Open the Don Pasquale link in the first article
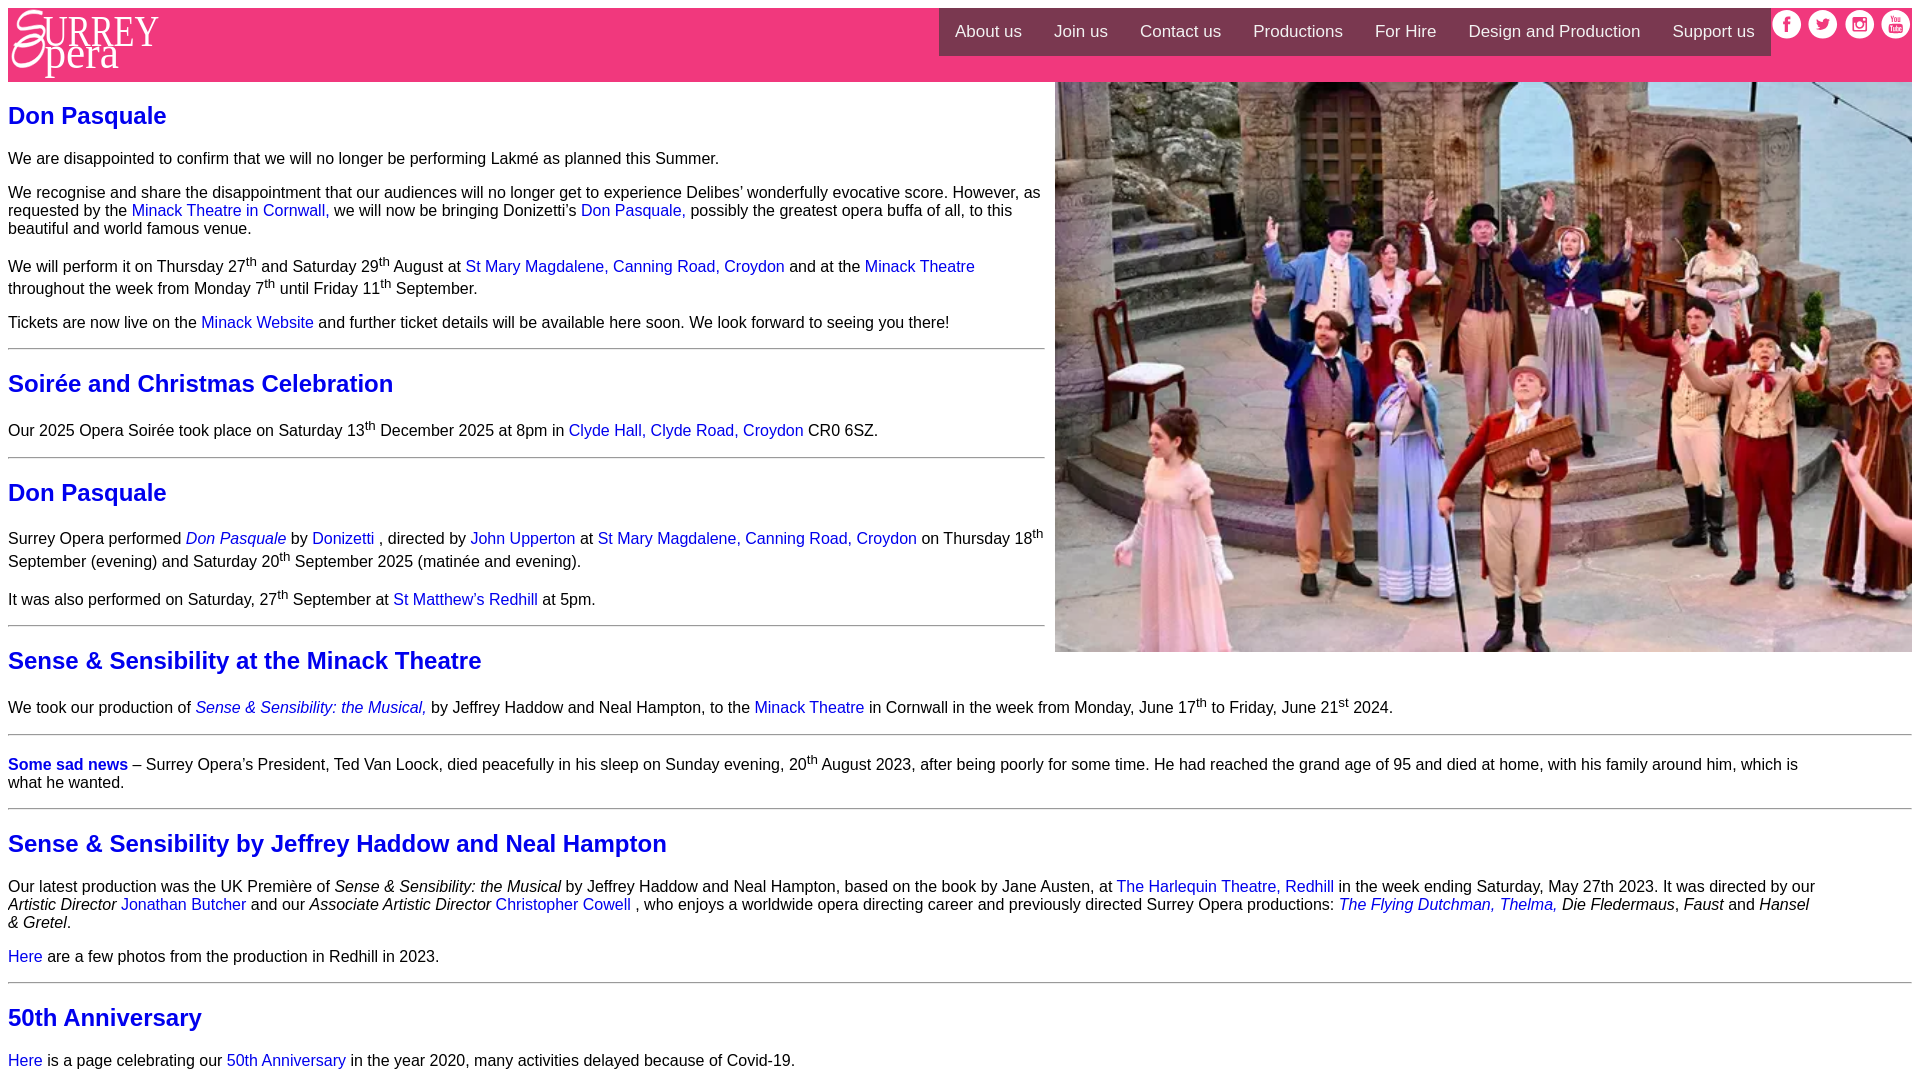 pos(631,211)
